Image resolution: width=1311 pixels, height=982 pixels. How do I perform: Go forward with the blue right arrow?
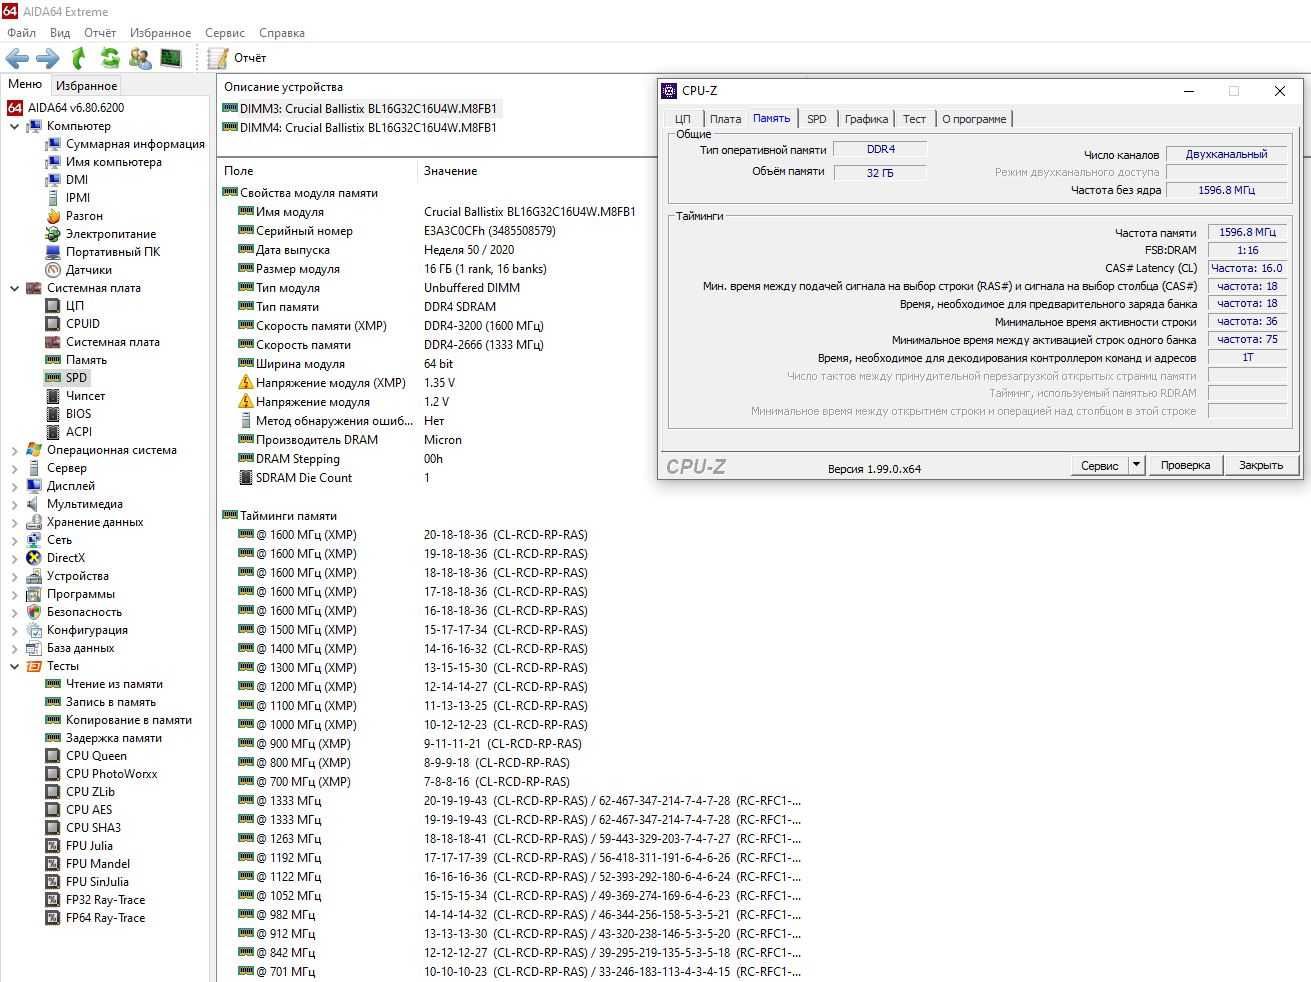pyautogui.click(x=47, y=58)
